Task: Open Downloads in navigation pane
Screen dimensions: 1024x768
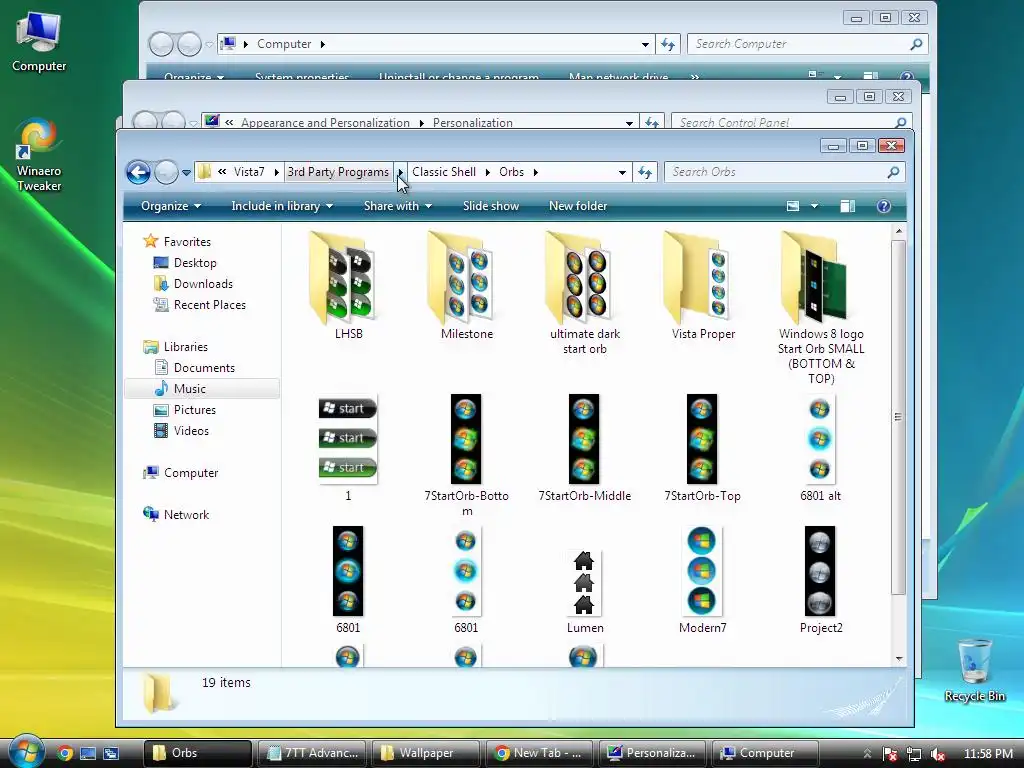Action: click(203, 283)
